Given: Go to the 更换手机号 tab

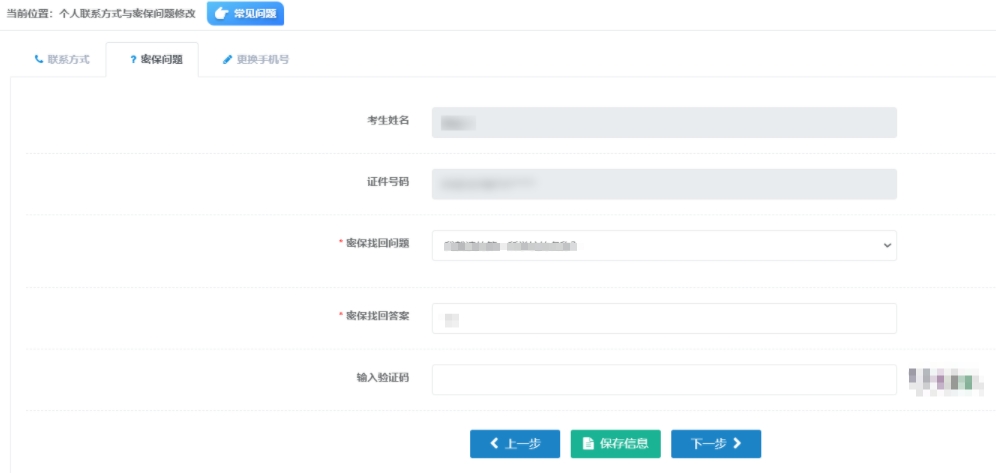Looking at the screenshot, I should point(256,60).
